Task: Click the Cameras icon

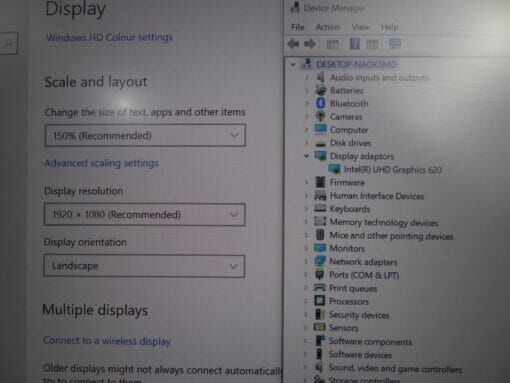Action: pyautogui.click(x=320, y=116)
